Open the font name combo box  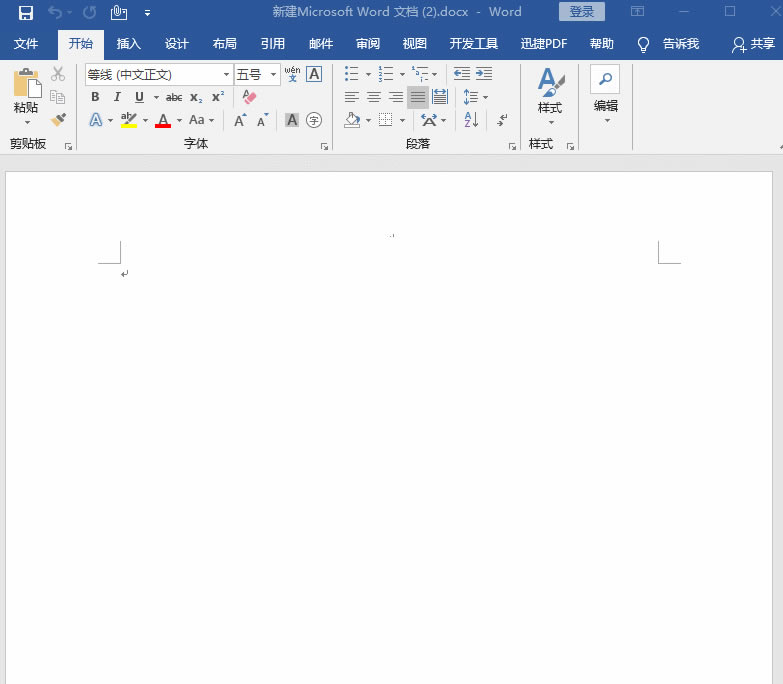pyautogui.click(x=159, y=75)
